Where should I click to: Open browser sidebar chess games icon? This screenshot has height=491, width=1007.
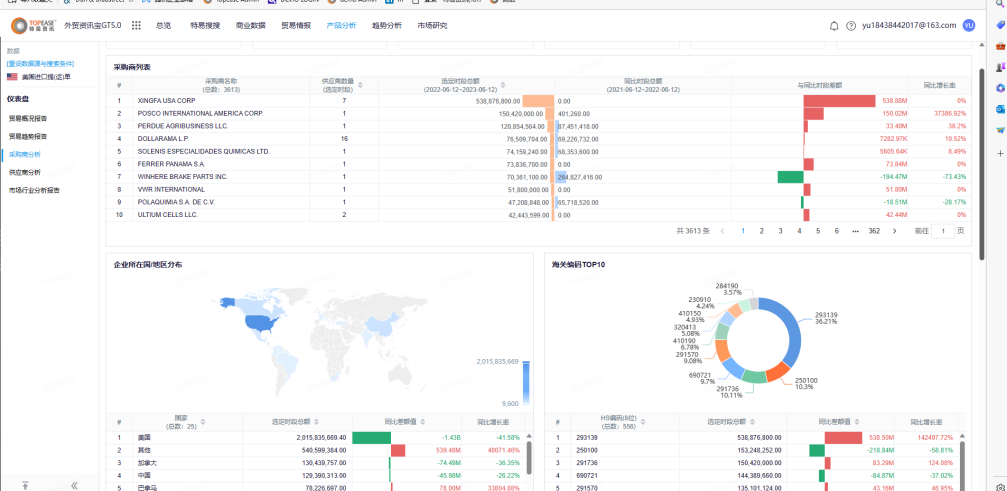[1000, 67]
